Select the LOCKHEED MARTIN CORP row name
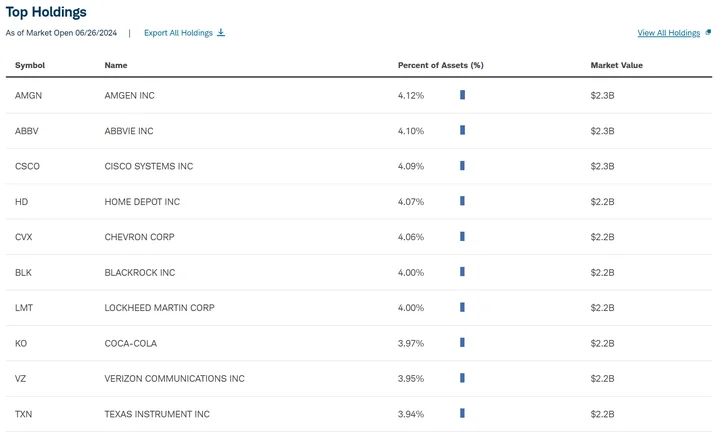The width and height of the screenshot is (720, 439). [159, 308]
